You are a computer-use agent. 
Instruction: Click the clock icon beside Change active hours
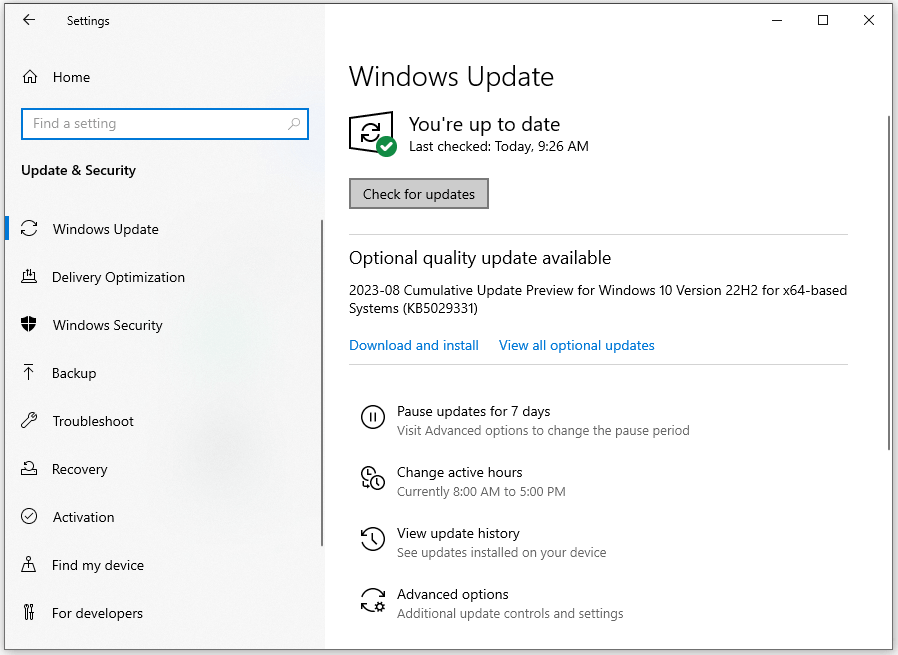(x=373, y=478)
